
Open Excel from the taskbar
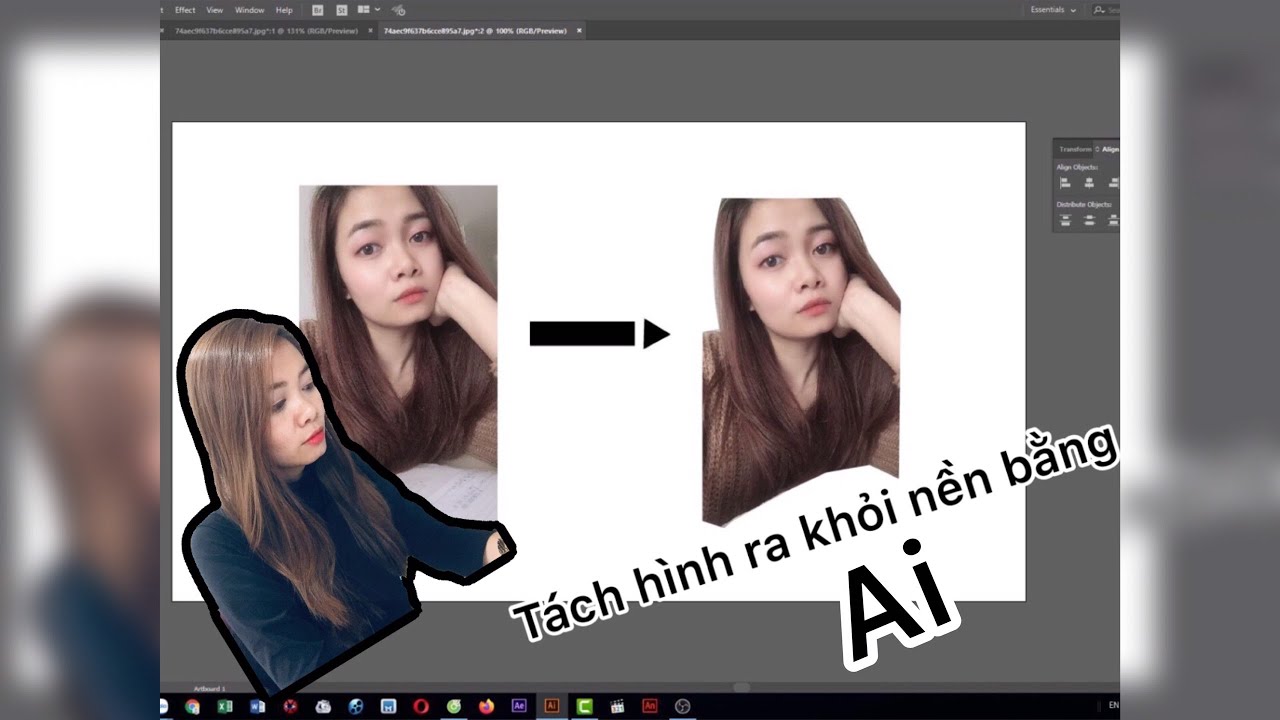(x=225, y=706)
